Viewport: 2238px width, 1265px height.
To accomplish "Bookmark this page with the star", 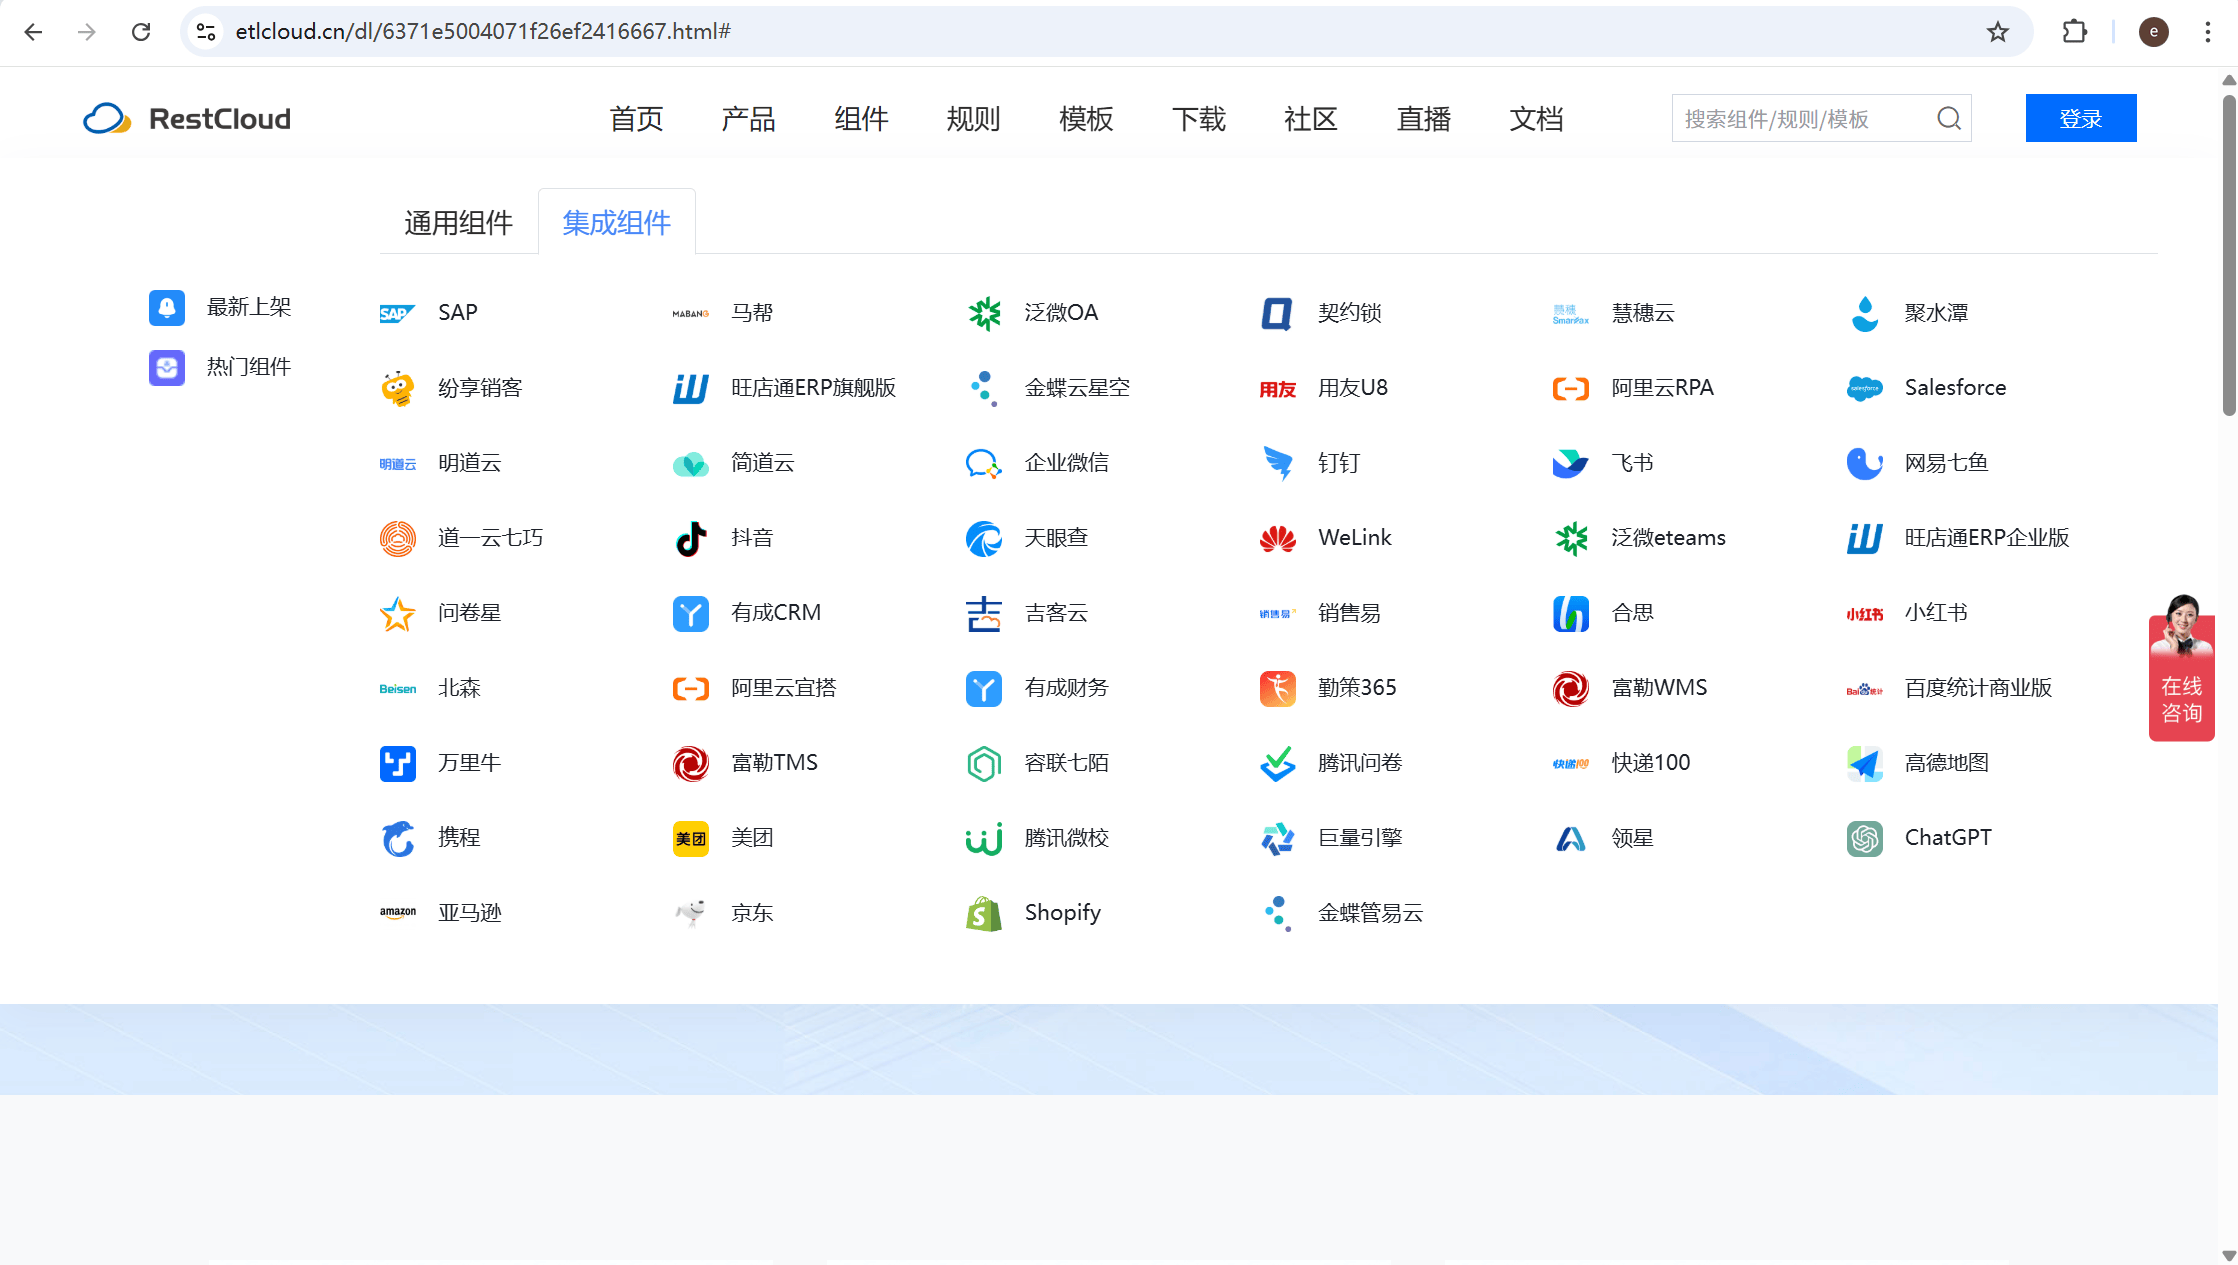I will (1997, 32).
